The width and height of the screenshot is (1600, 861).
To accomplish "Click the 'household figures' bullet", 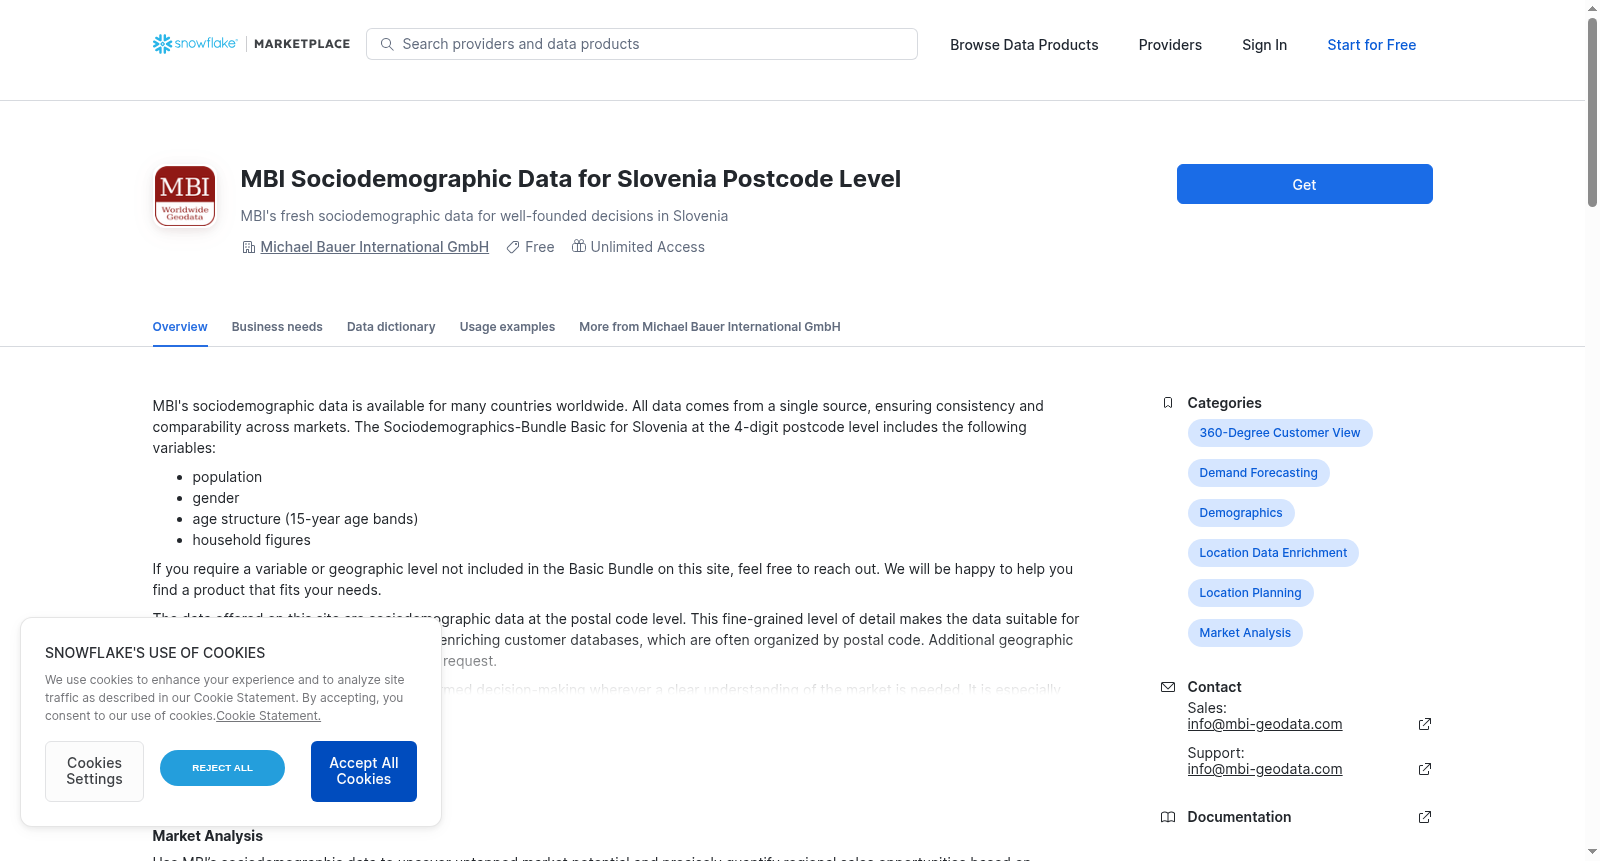I will click(252, 540).
